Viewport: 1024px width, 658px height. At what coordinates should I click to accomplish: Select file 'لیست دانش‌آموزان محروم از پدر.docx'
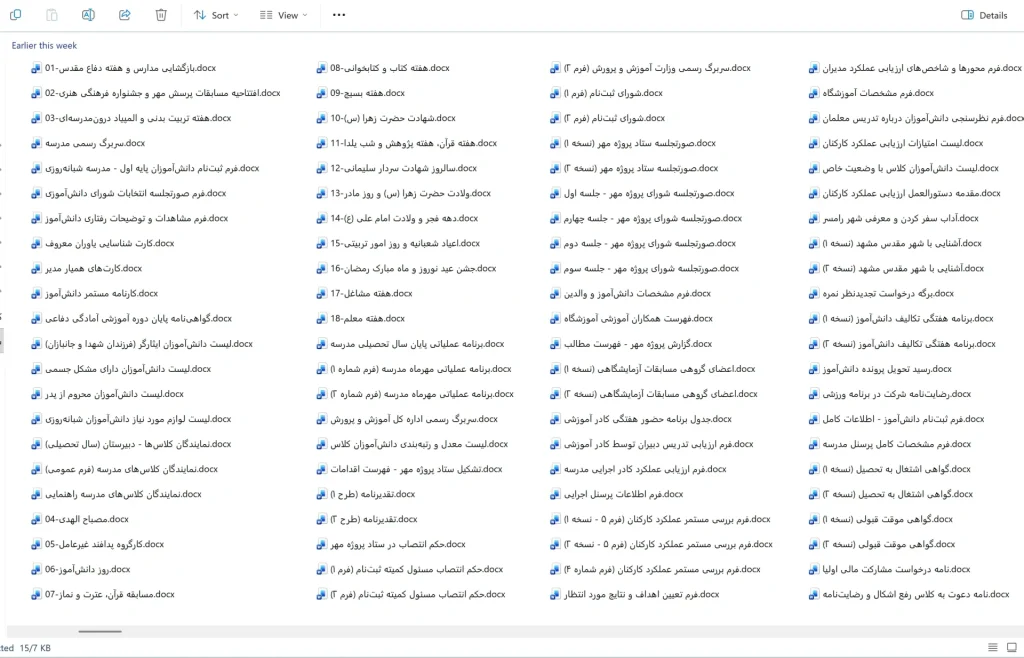(107, 394)
